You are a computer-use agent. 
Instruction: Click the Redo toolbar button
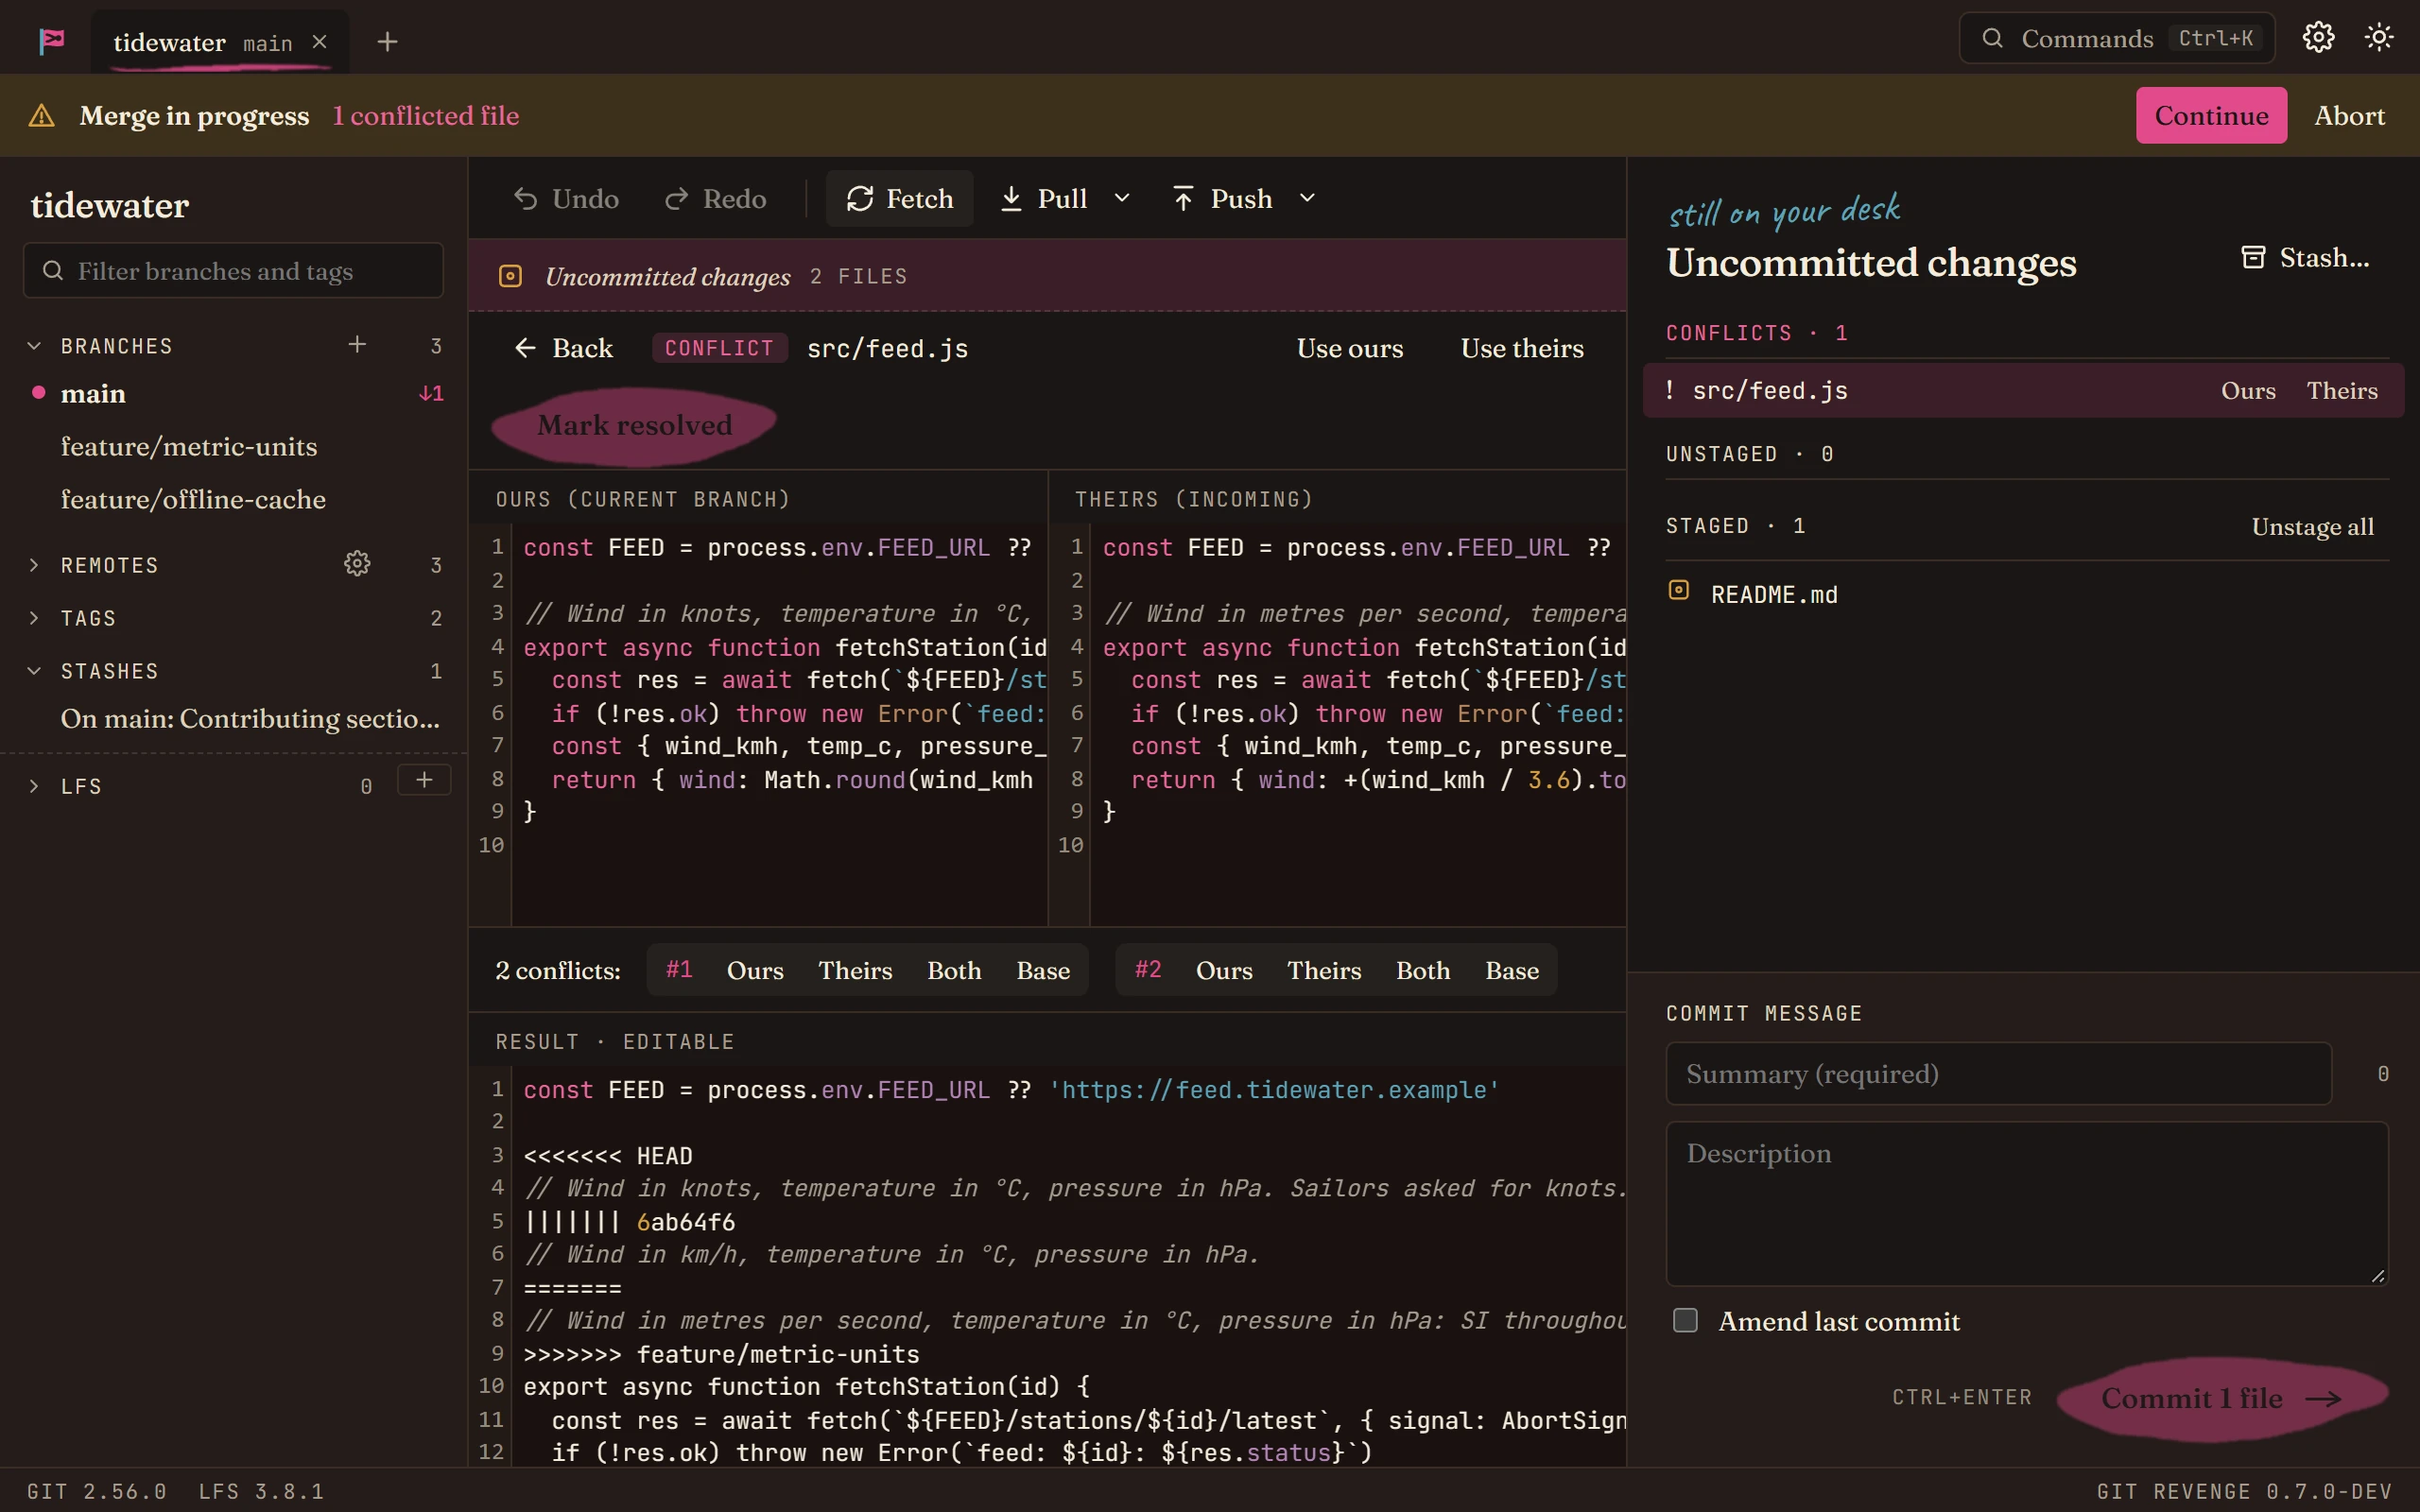pyautogui.click(x=716, y=199)
